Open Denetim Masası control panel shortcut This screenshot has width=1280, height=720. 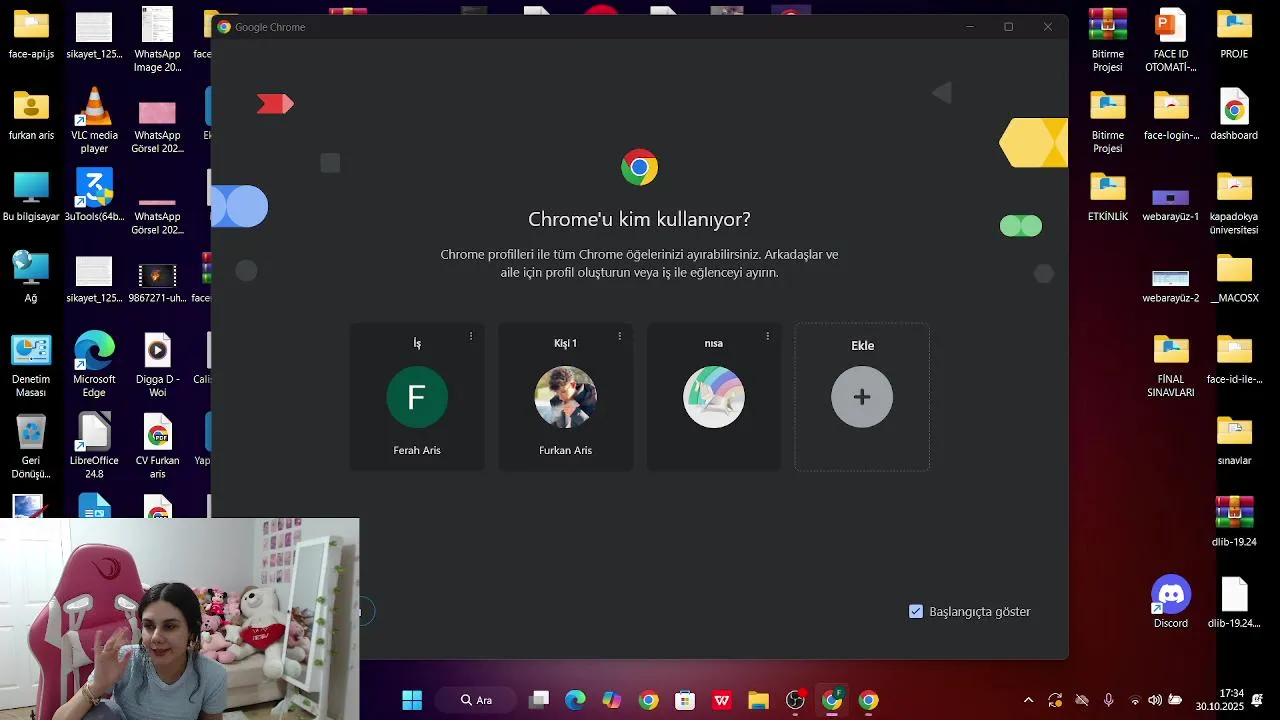coord(31,366)
